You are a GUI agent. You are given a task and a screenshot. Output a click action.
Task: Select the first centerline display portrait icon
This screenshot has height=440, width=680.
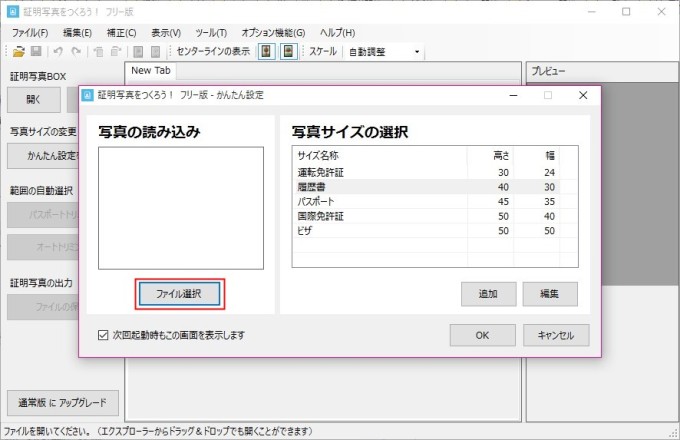[267, 51]
